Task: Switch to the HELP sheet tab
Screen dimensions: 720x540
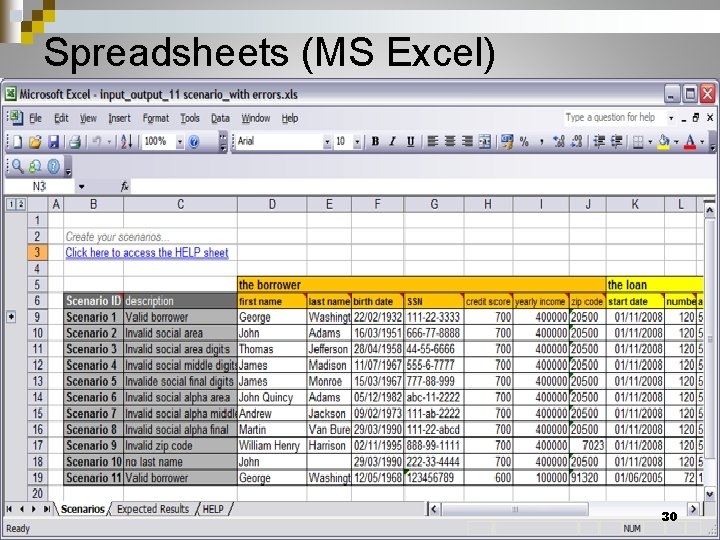Action: tap(213, 509)
